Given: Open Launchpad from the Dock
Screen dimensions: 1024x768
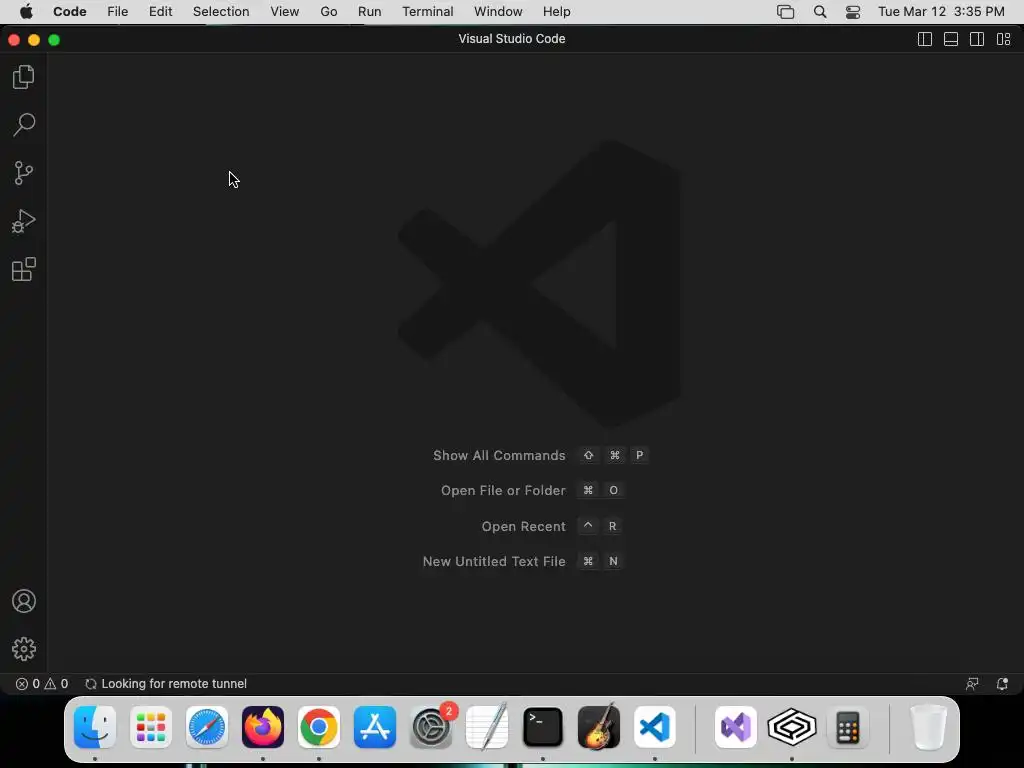Looking at the screenshot, I should pos(151,727).
